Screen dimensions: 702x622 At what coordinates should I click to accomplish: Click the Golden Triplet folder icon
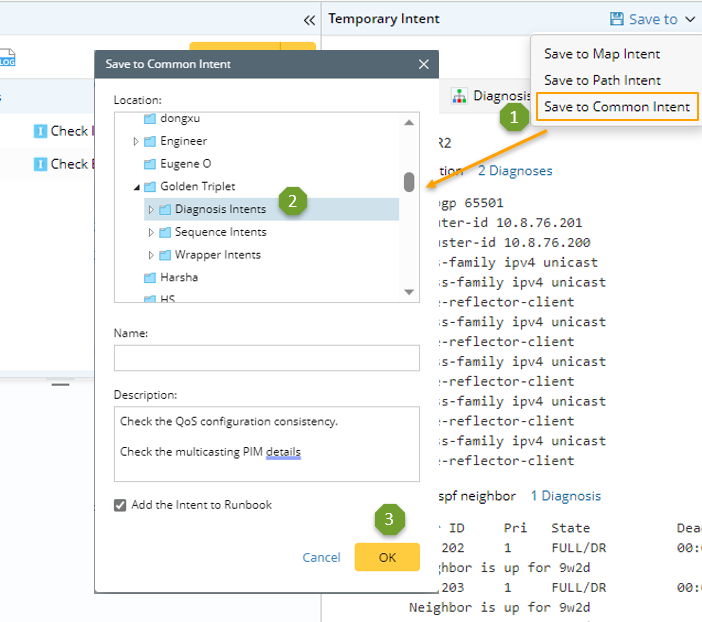(150, 187)
